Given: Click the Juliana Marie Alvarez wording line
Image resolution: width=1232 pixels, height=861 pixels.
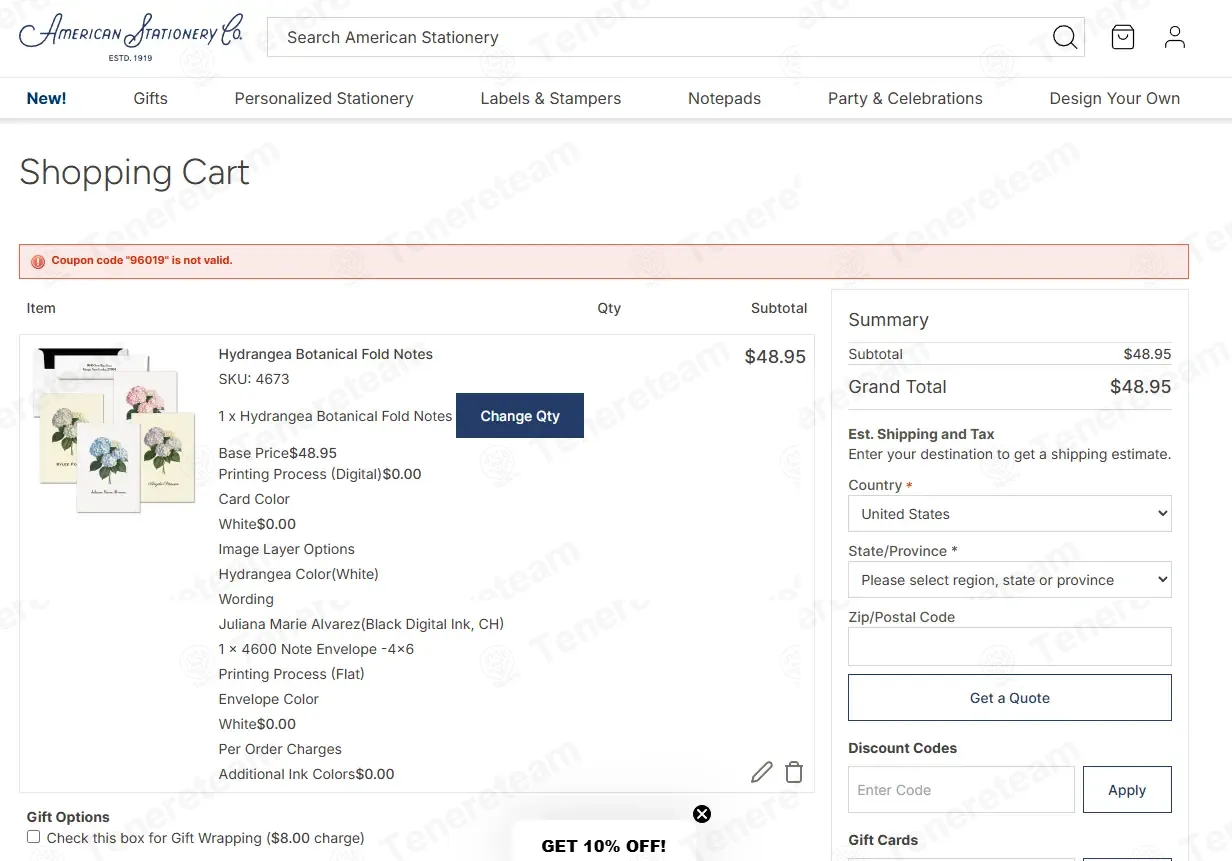Looking at the screenshot, I should (361, 624).
